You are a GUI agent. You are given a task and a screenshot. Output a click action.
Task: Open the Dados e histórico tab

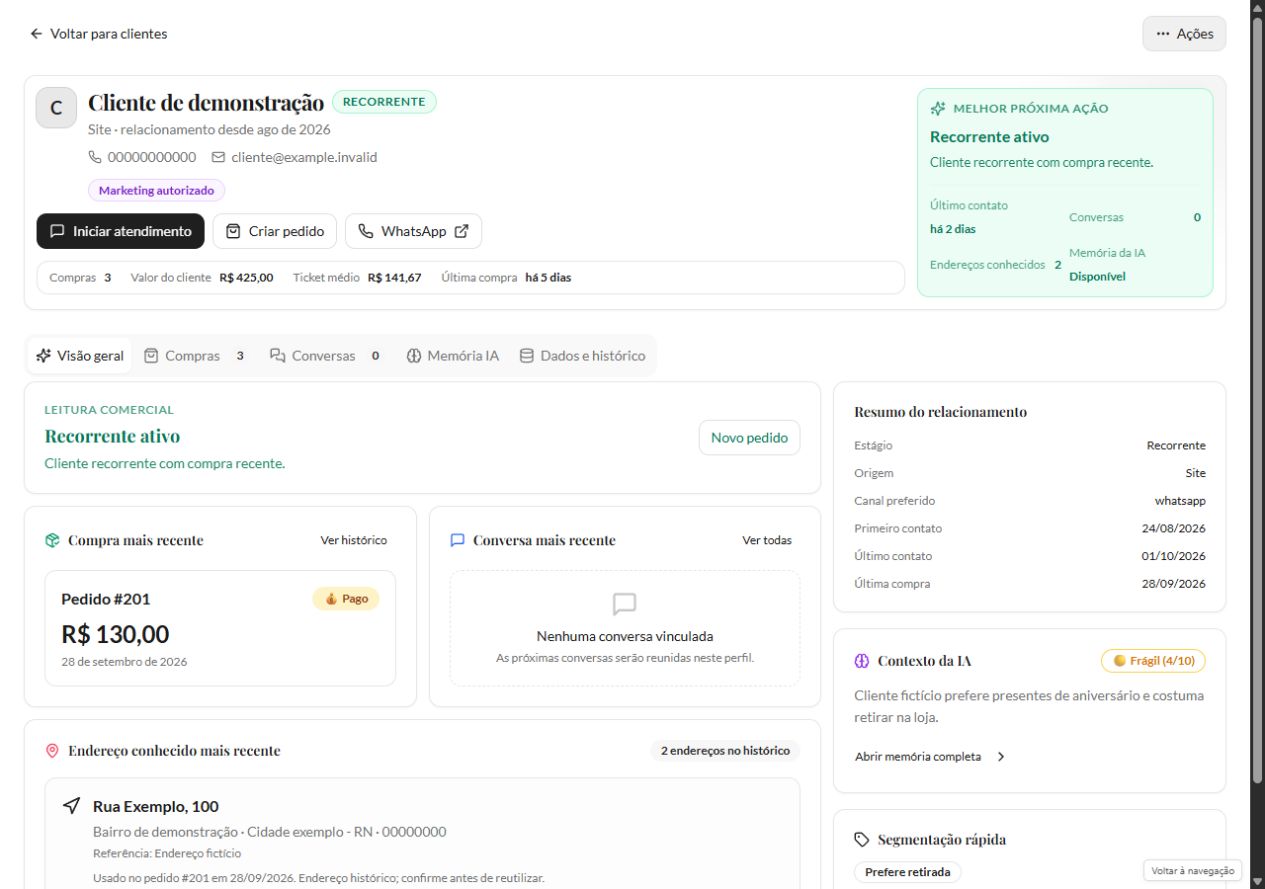pyautogui.click(x=582, y=355)
